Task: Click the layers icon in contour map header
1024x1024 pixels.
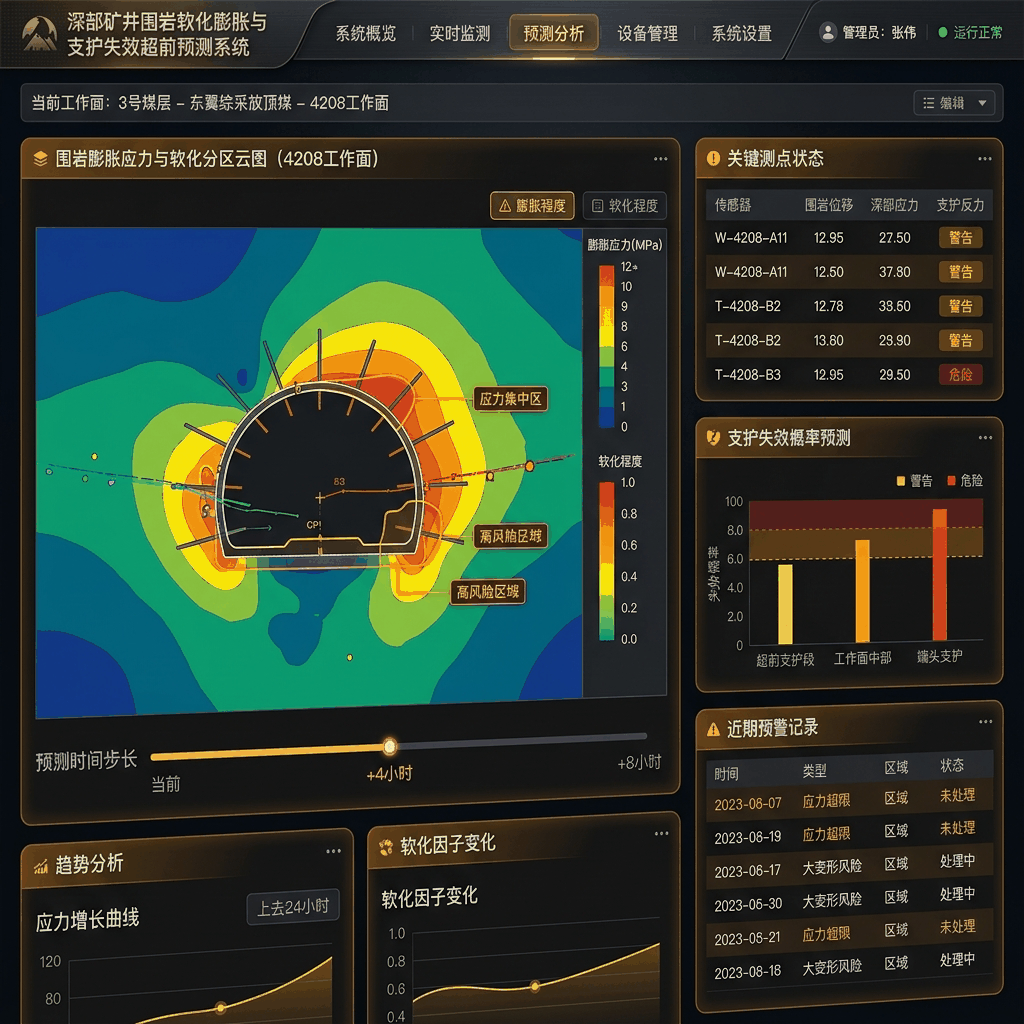Action: (40, 159)
